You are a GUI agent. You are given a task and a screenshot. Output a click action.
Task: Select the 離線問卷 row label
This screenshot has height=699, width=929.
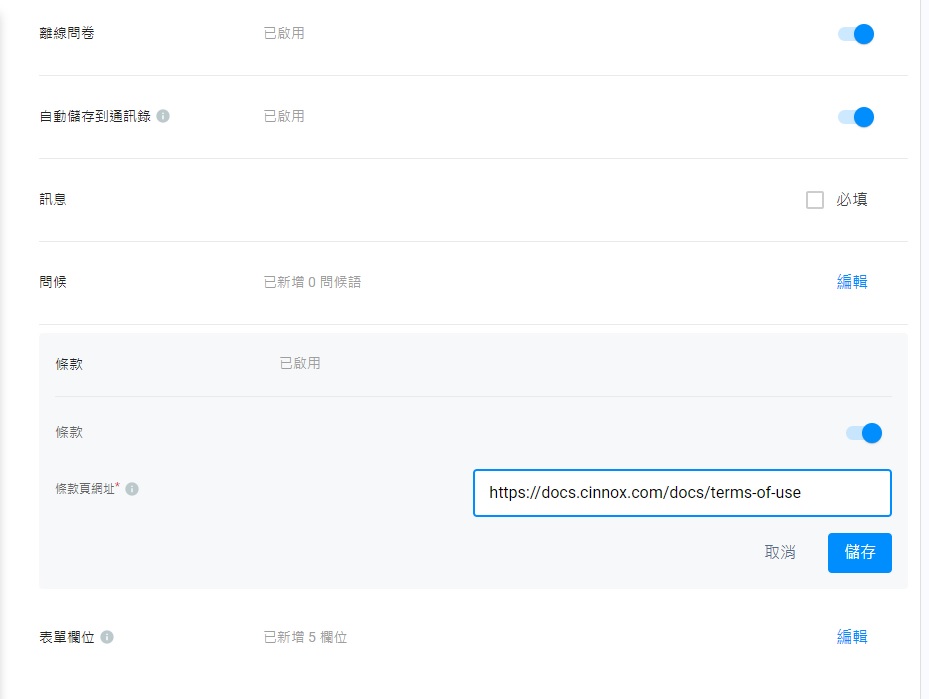point(67,34)
